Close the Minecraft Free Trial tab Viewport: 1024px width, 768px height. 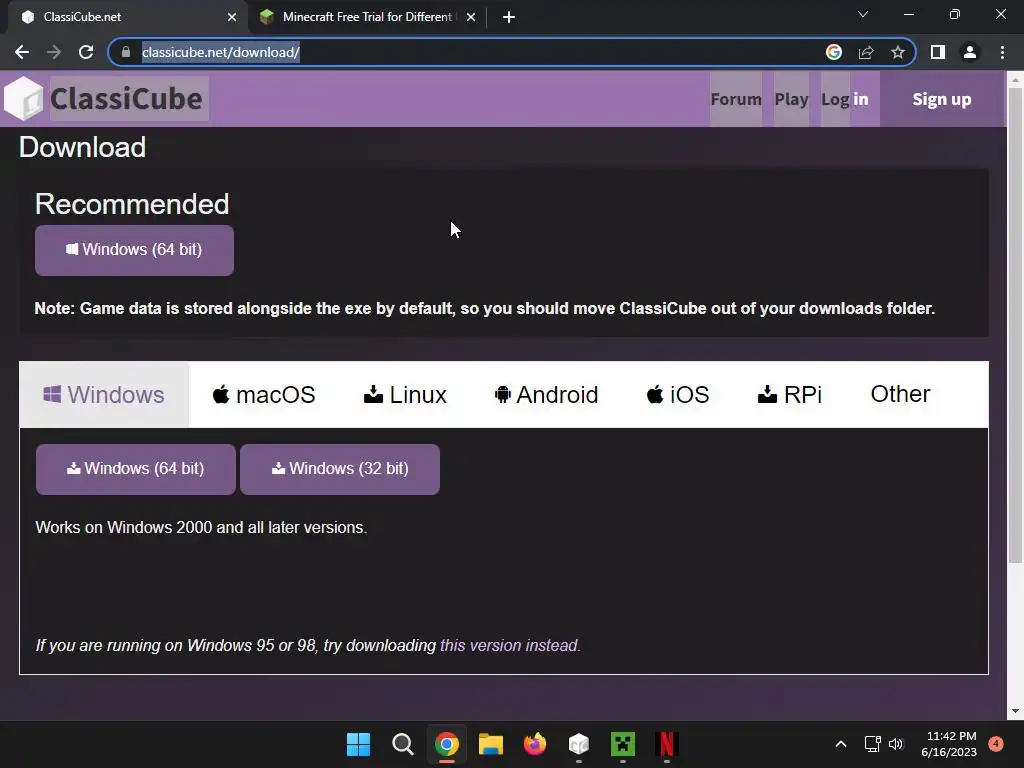click(471, 17)
